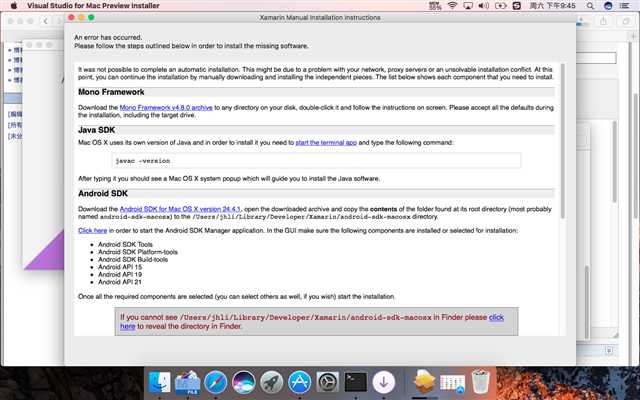Click Safari's back arrow button
Viewport: 640px width, 400px height.
point(45,21)
